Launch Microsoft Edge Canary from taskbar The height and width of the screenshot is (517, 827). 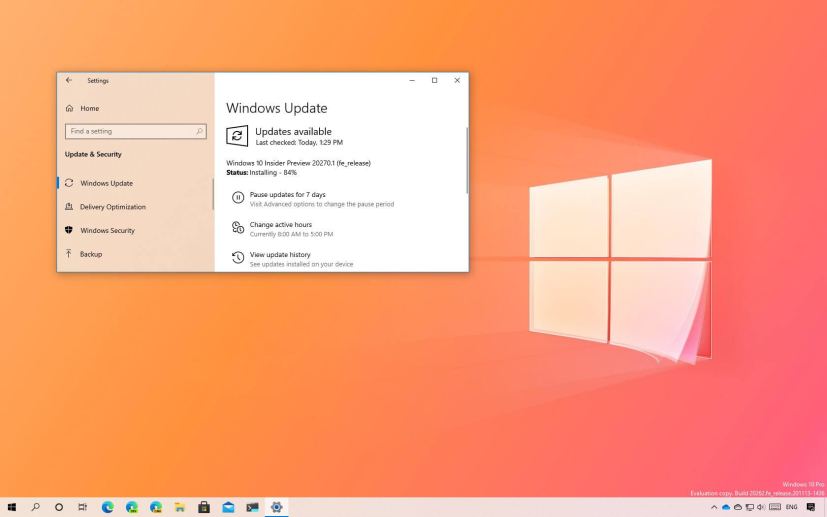156,507
